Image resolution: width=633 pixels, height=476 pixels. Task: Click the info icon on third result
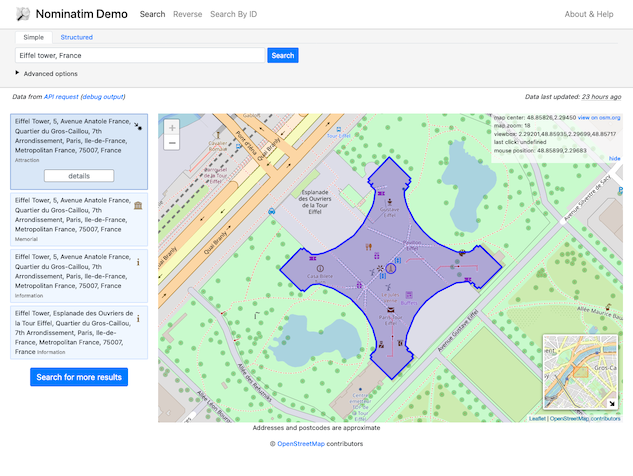(x=138, y=262)
